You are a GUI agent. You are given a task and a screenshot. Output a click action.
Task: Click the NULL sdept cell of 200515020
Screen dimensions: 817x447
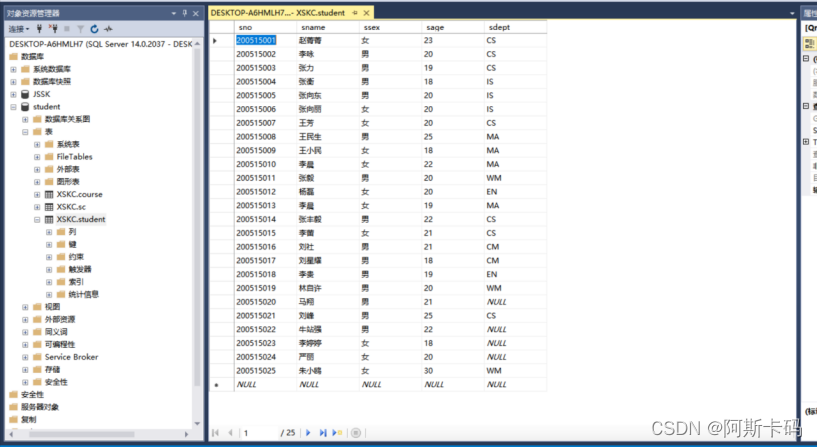click(x=515, y=302)
